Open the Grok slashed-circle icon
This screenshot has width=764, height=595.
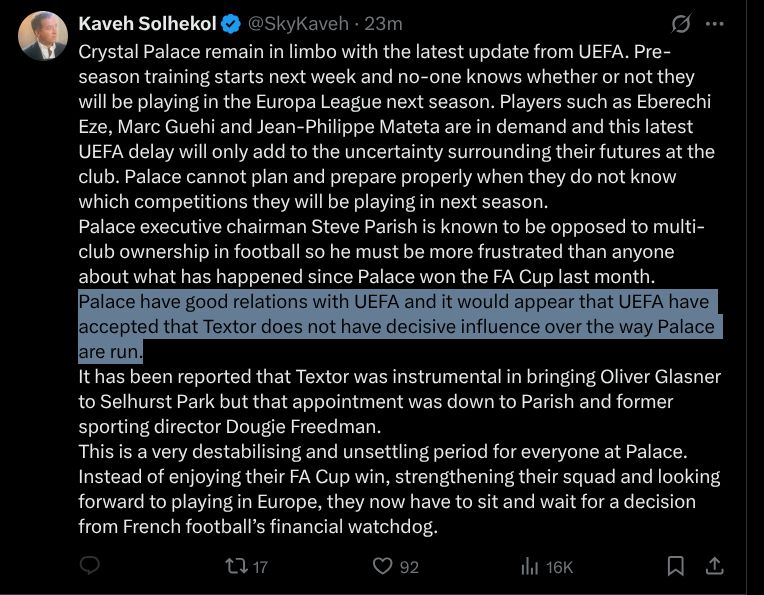coord(681,23)
